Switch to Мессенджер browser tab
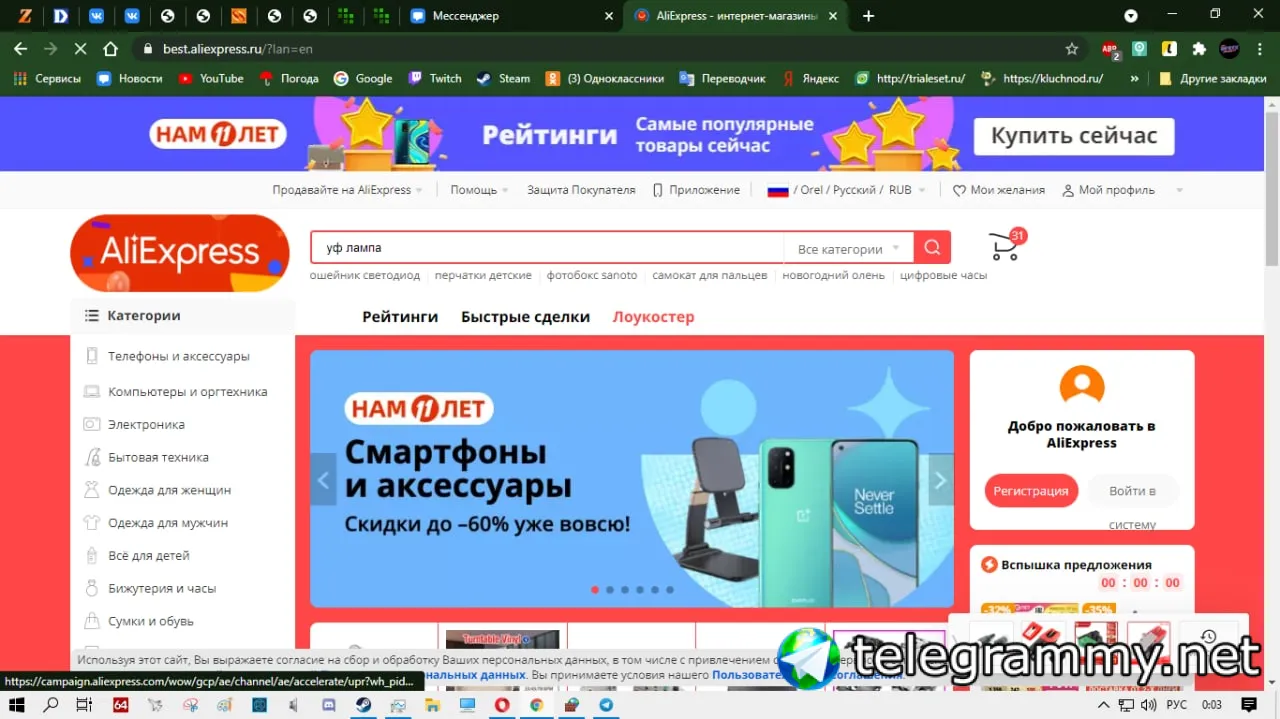Image resolution: width=1280 pixels, height=719 pixels. pyautogui.click(x=512, y=16)
